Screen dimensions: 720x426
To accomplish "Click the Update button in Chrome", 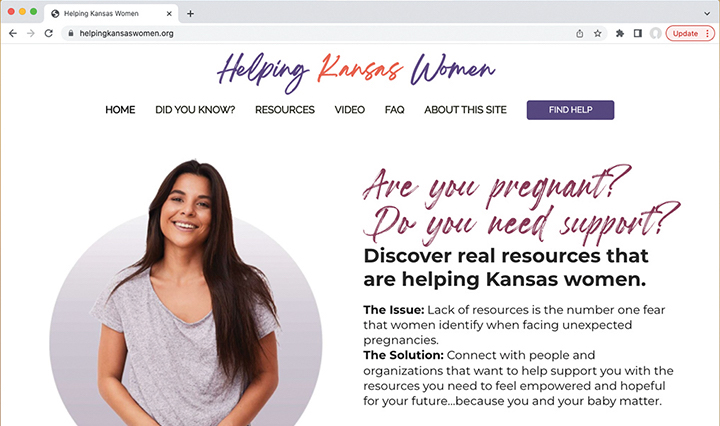I will (685, 34).
